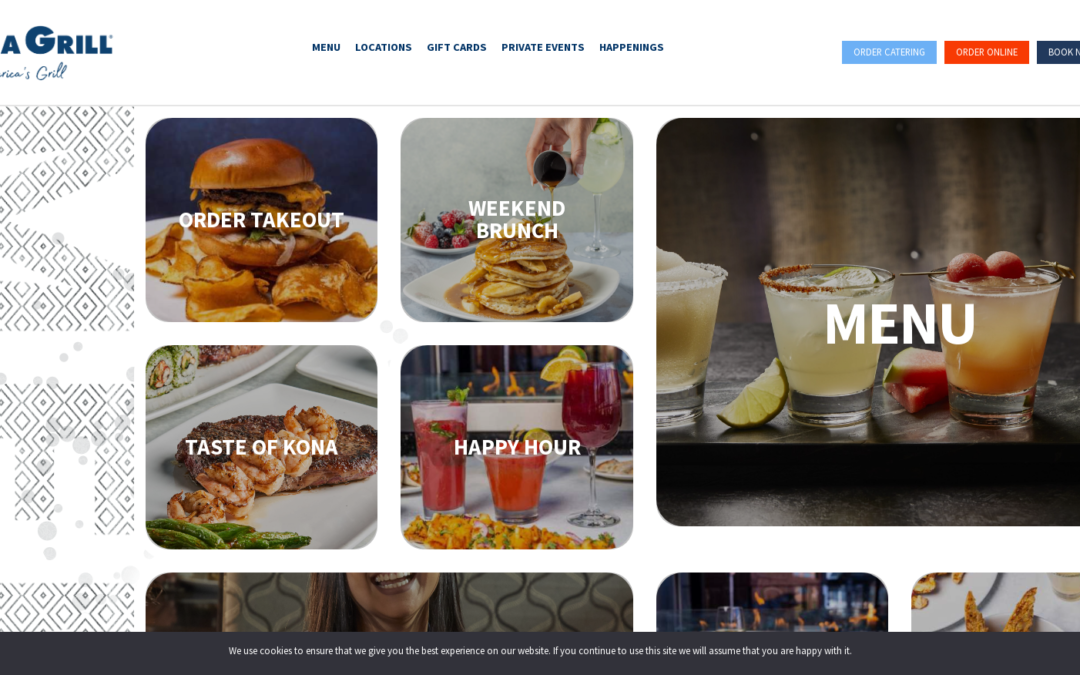1080x675 pixels.
Task: Click the America's Grill tagline script
Action: pos(33,72)
